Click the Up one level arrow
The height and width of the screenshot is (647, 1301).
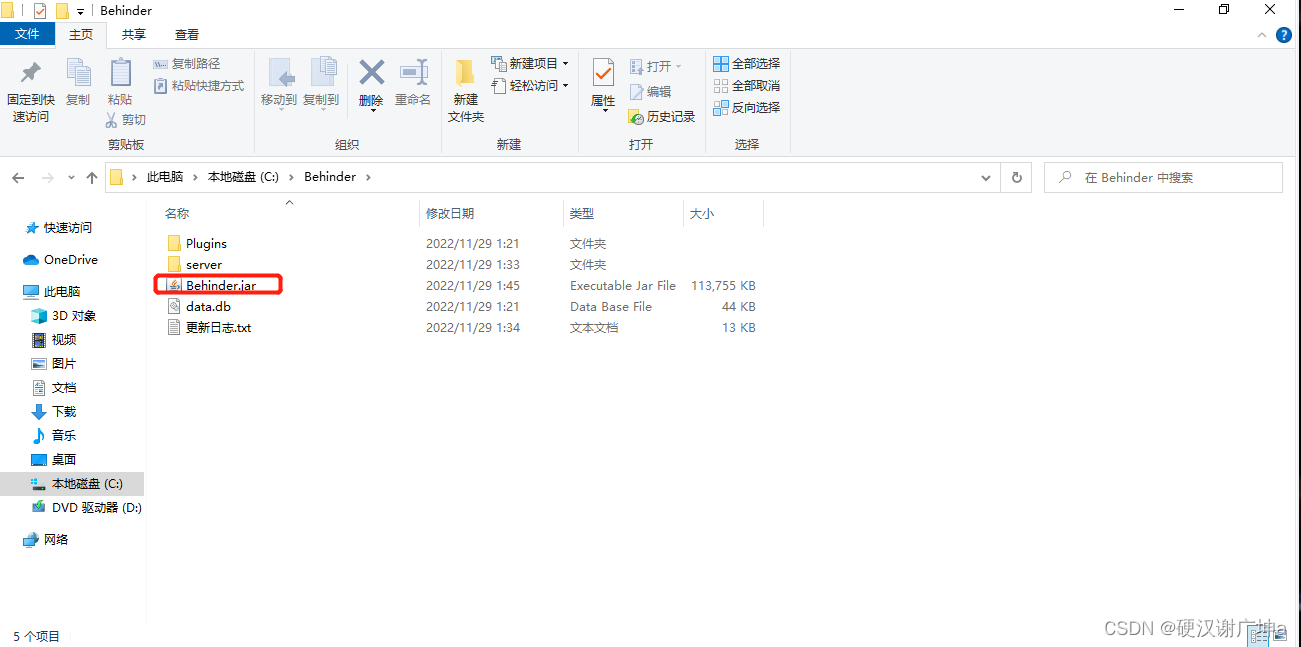[92, 177]
